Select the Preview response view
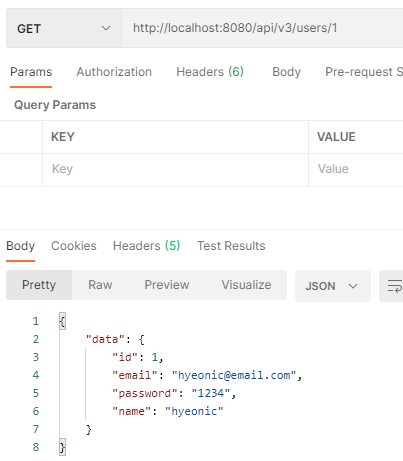This screenshot has height=461, width=403. click(x=167, y=285)
